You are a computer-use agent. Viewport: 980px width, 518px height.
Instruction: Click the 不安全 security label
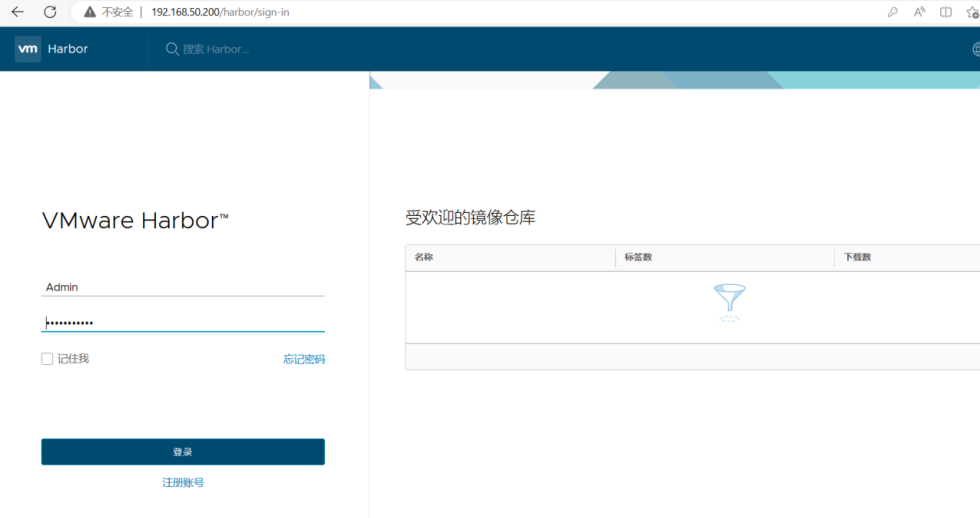point(118,12)
